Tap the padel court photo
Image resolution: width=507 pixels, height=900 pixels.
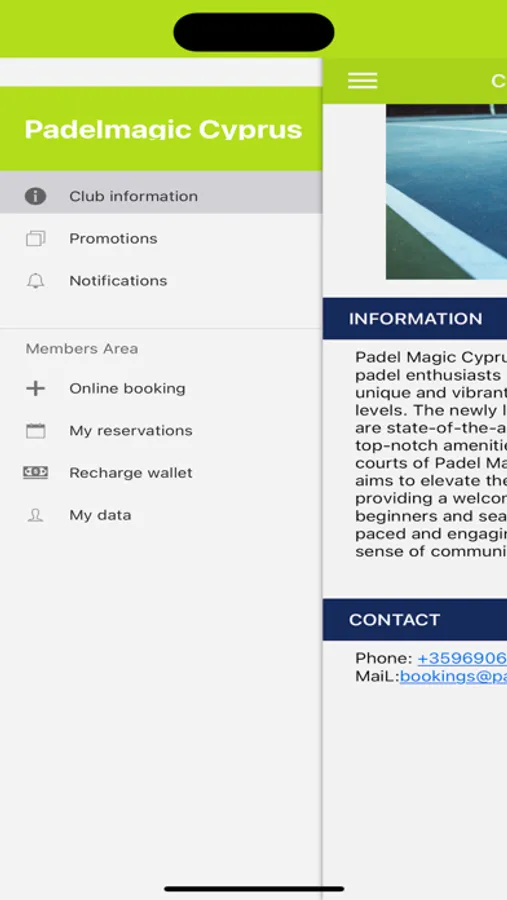point(446,192)
